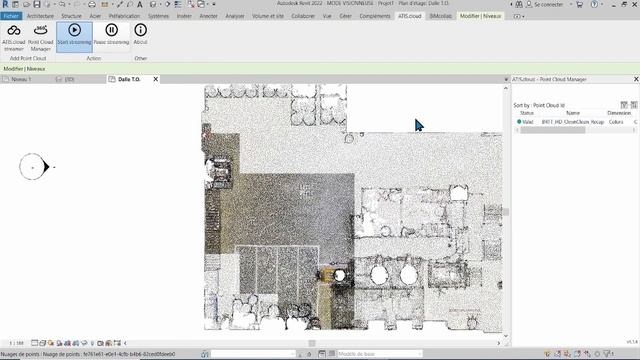Viewport: 640px width, 360px height.
Task: Click the Status column header
Action: [527, 113]
